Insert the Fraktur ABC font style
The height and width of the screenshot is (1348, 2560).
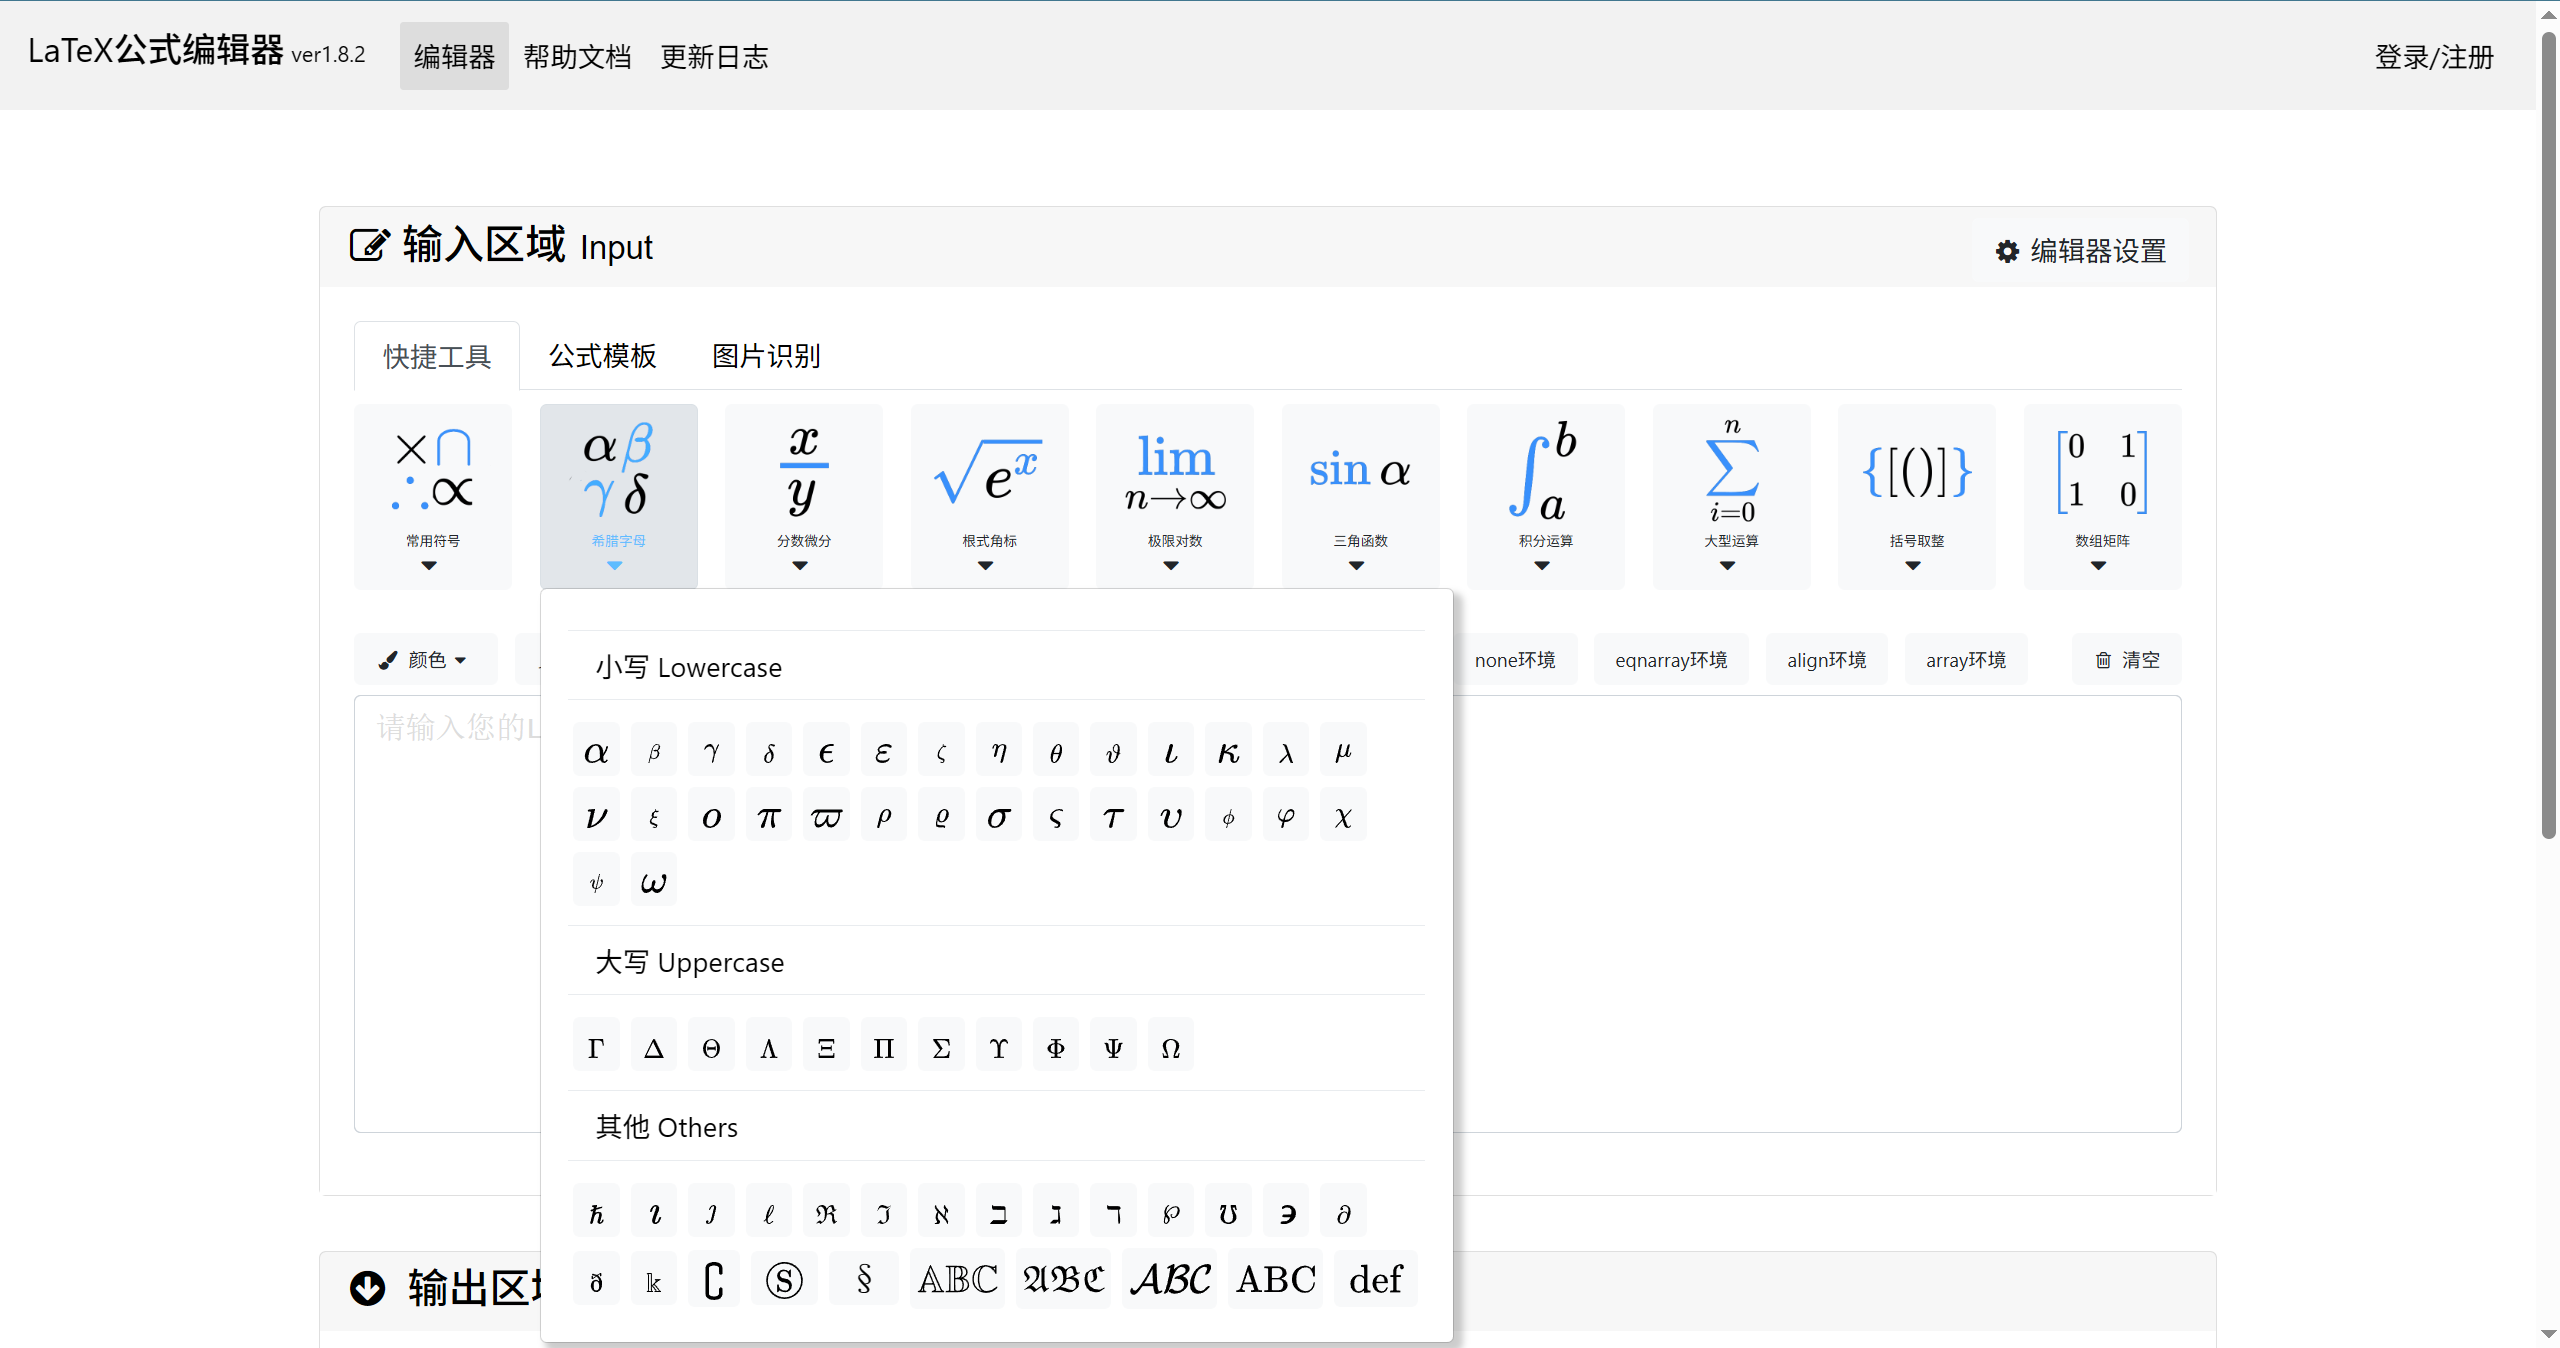click(x=1063, y=1278)
